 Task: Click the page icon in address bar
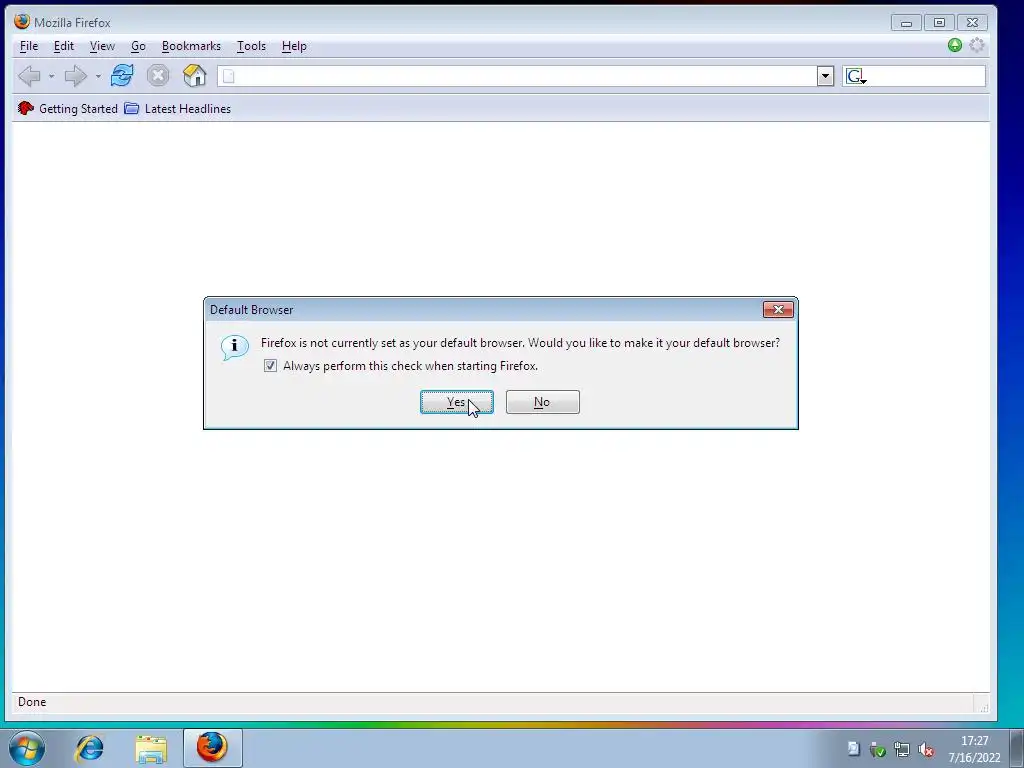click(229, 76)
